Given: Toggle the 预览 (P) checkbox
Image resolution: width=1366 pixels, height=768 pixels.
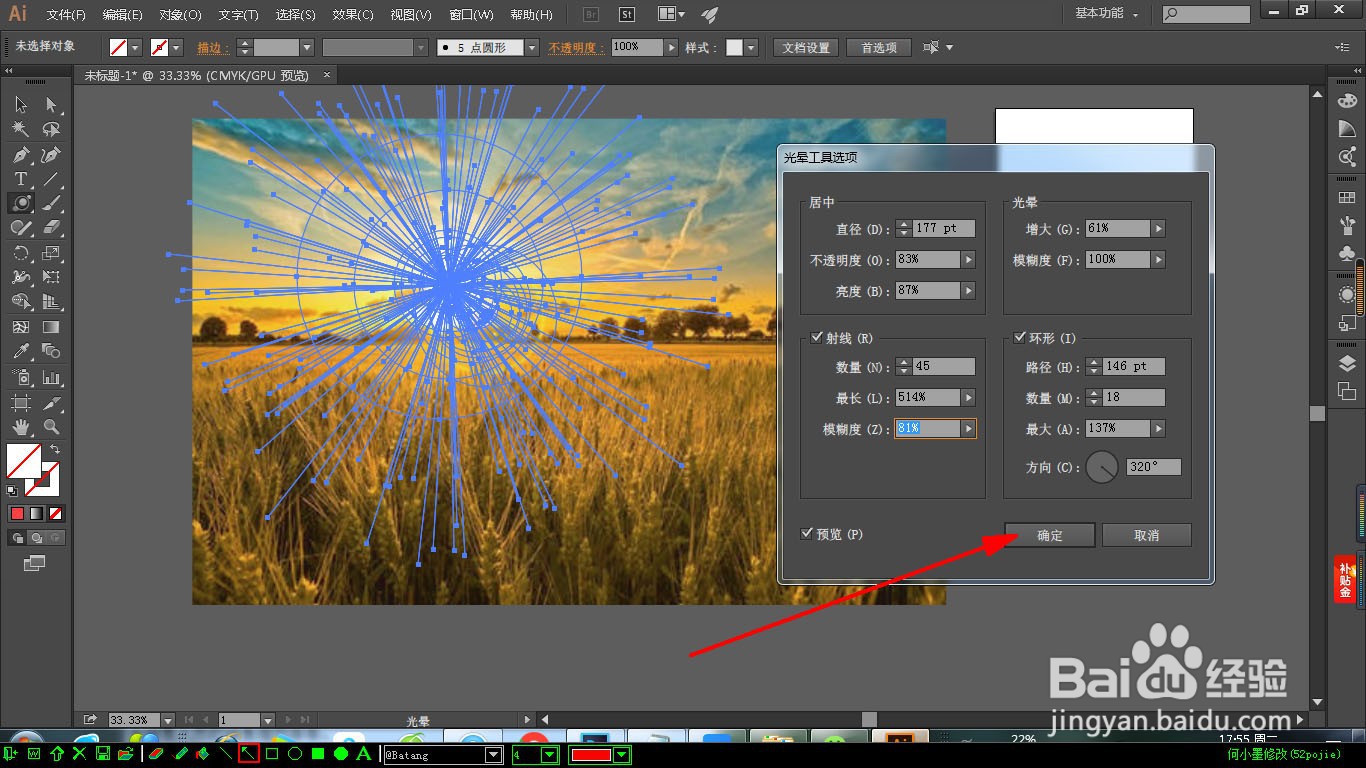Looking at the screenshot, I should tap(807, 534).
